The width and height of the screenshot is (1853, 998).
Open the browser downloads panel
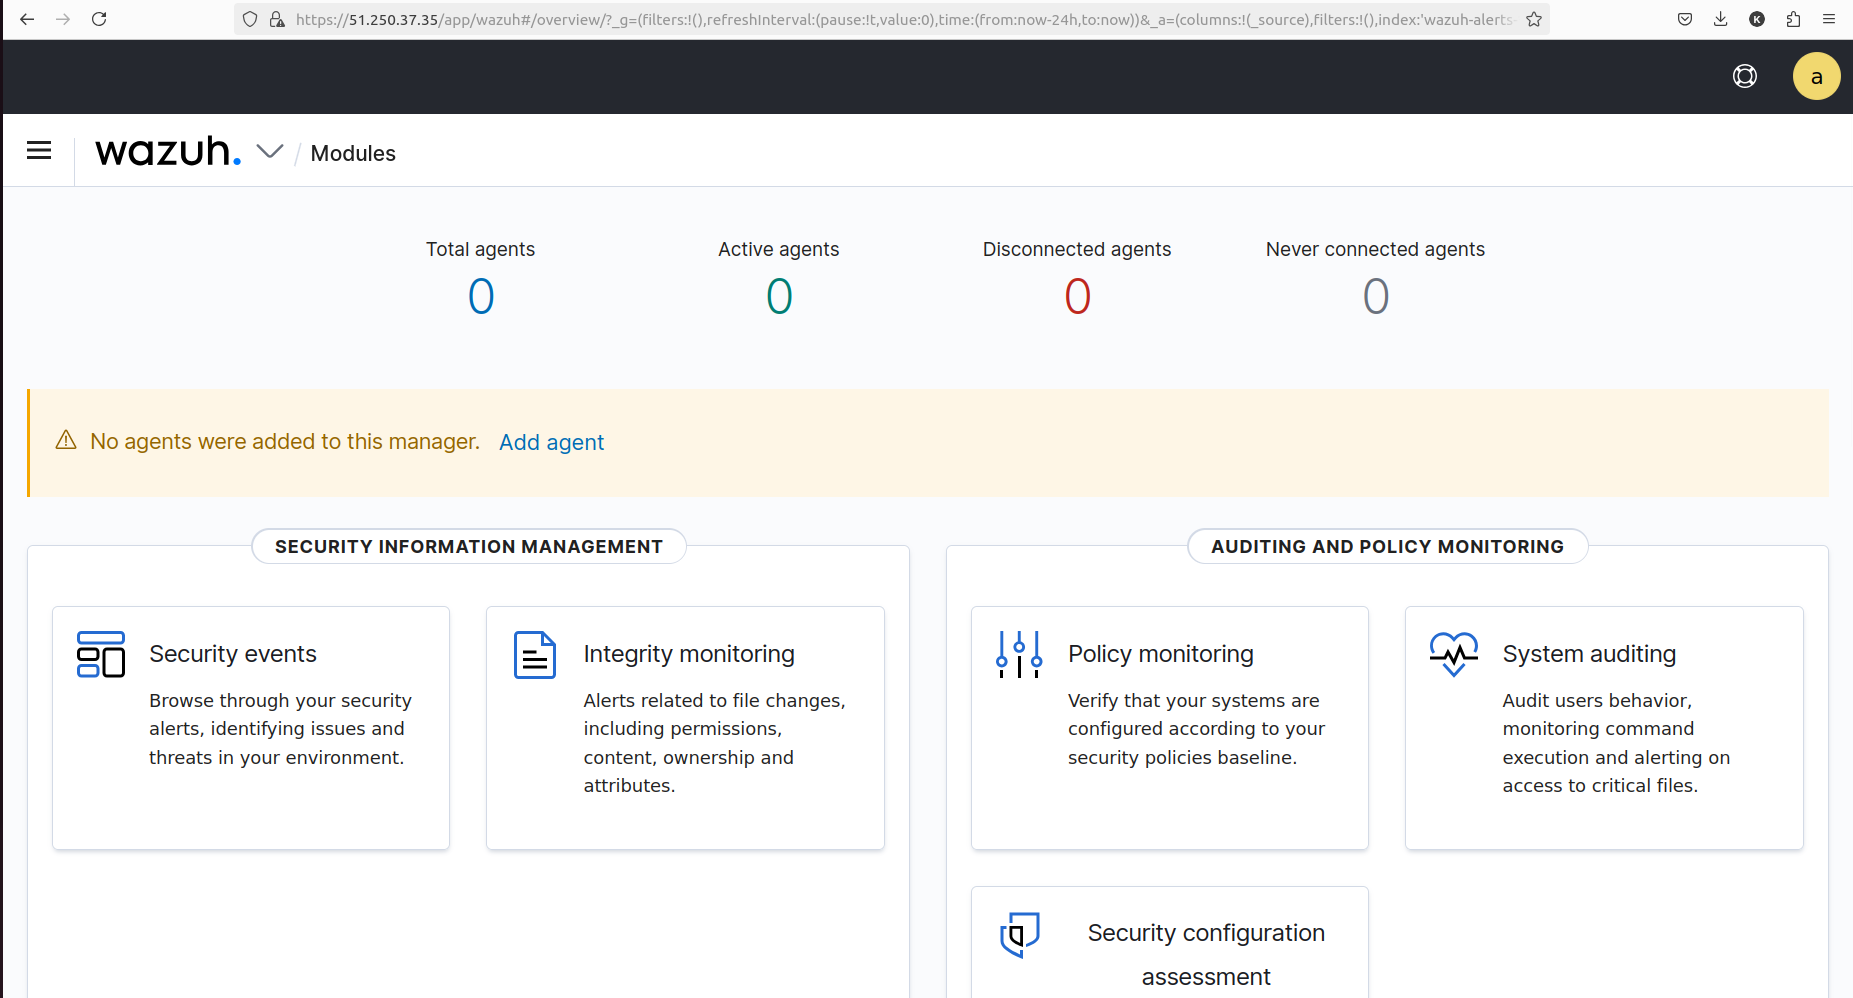coord(1721,19)
